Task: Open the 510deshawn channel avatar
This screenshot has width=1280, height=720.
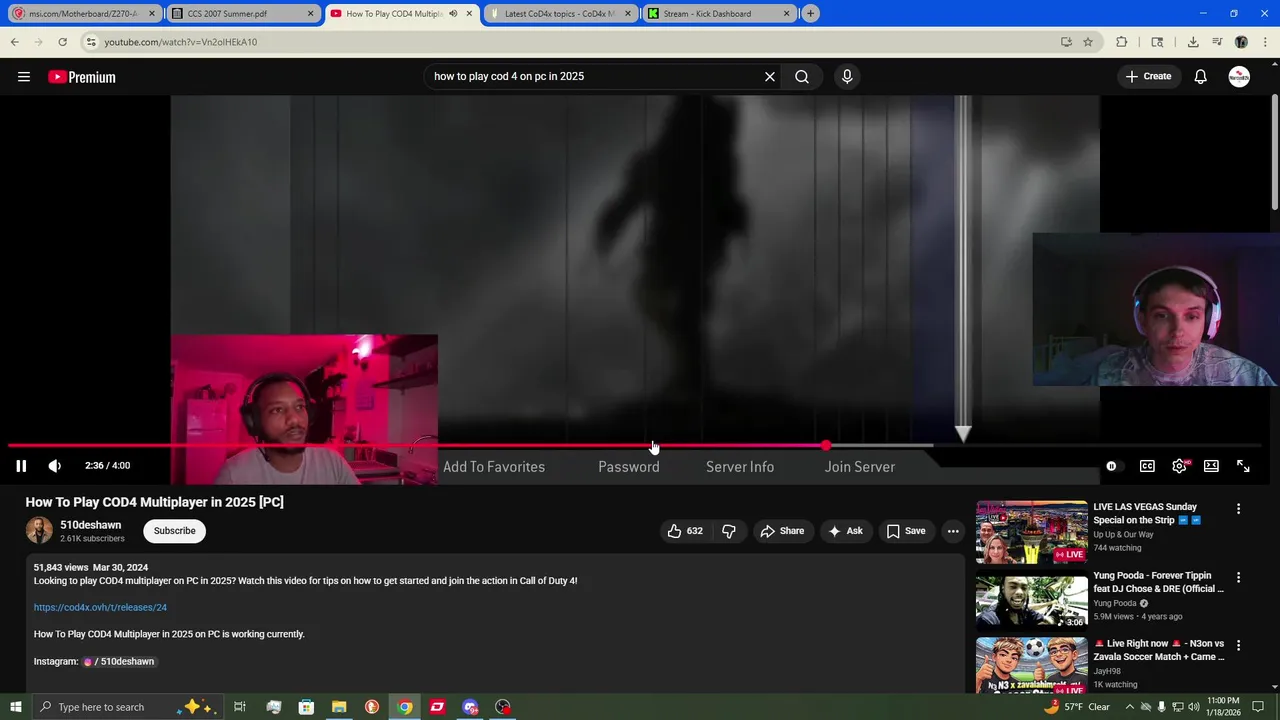Action: (39, 531)
